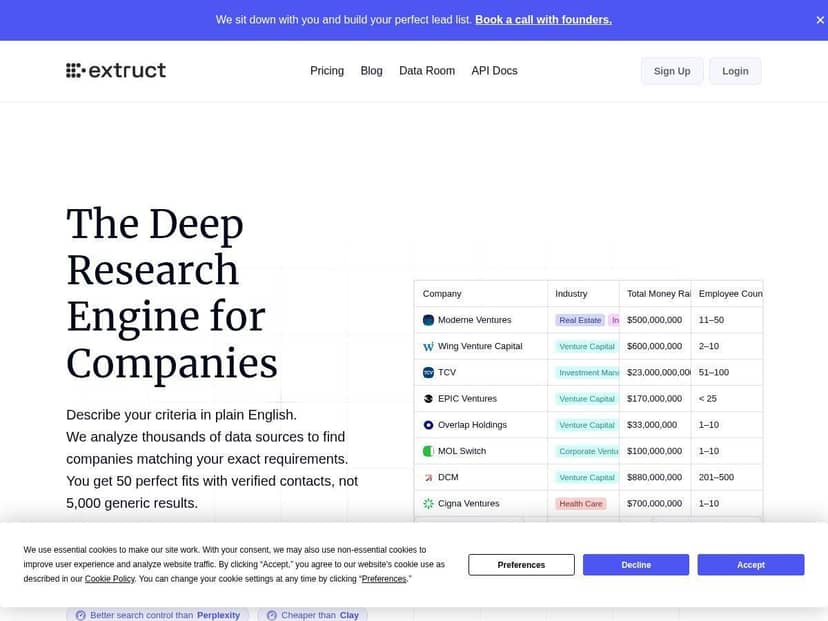The image size is (828, 621).
Task: Follow the Book a call with founders link
Action: [543, 20]
